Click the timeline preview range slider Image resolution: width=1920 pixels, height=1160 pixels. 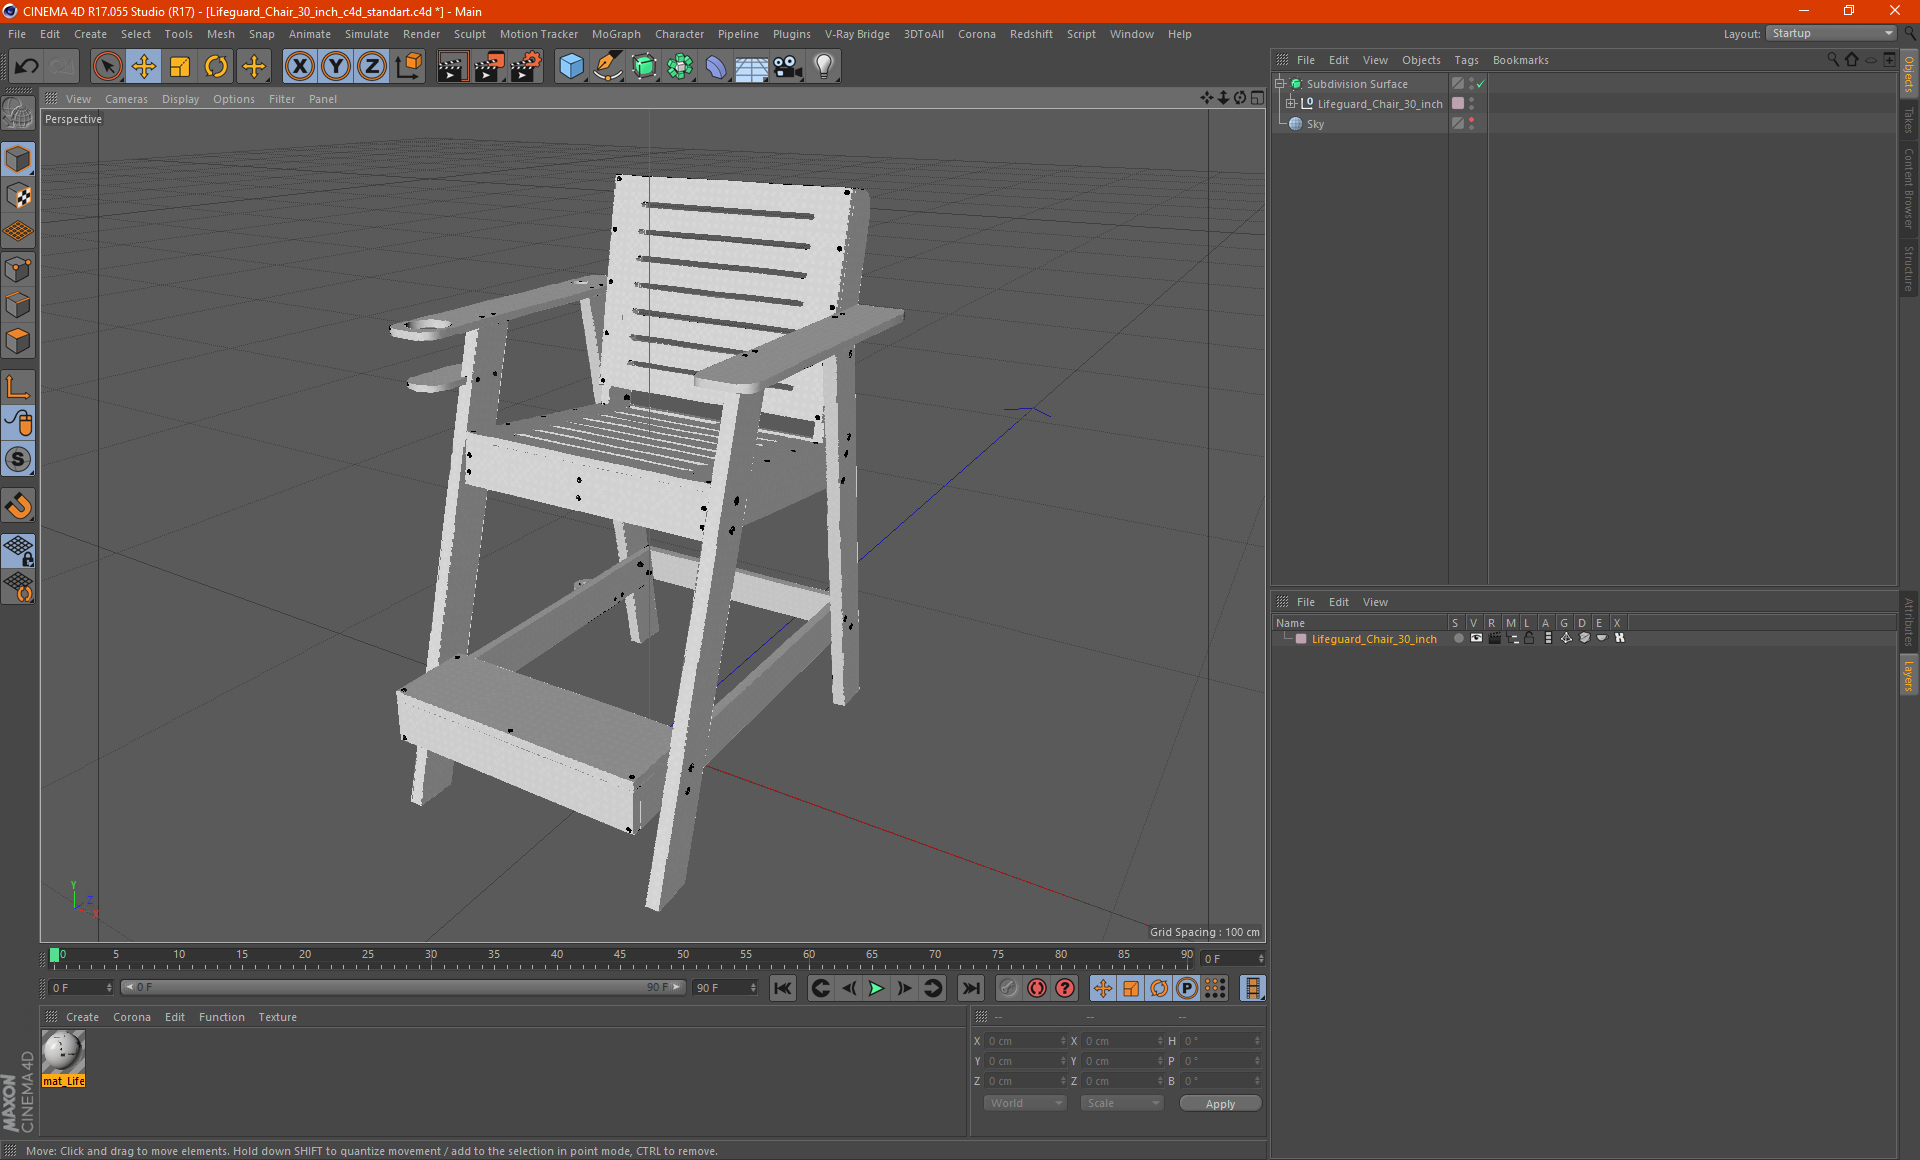point(403,987)
